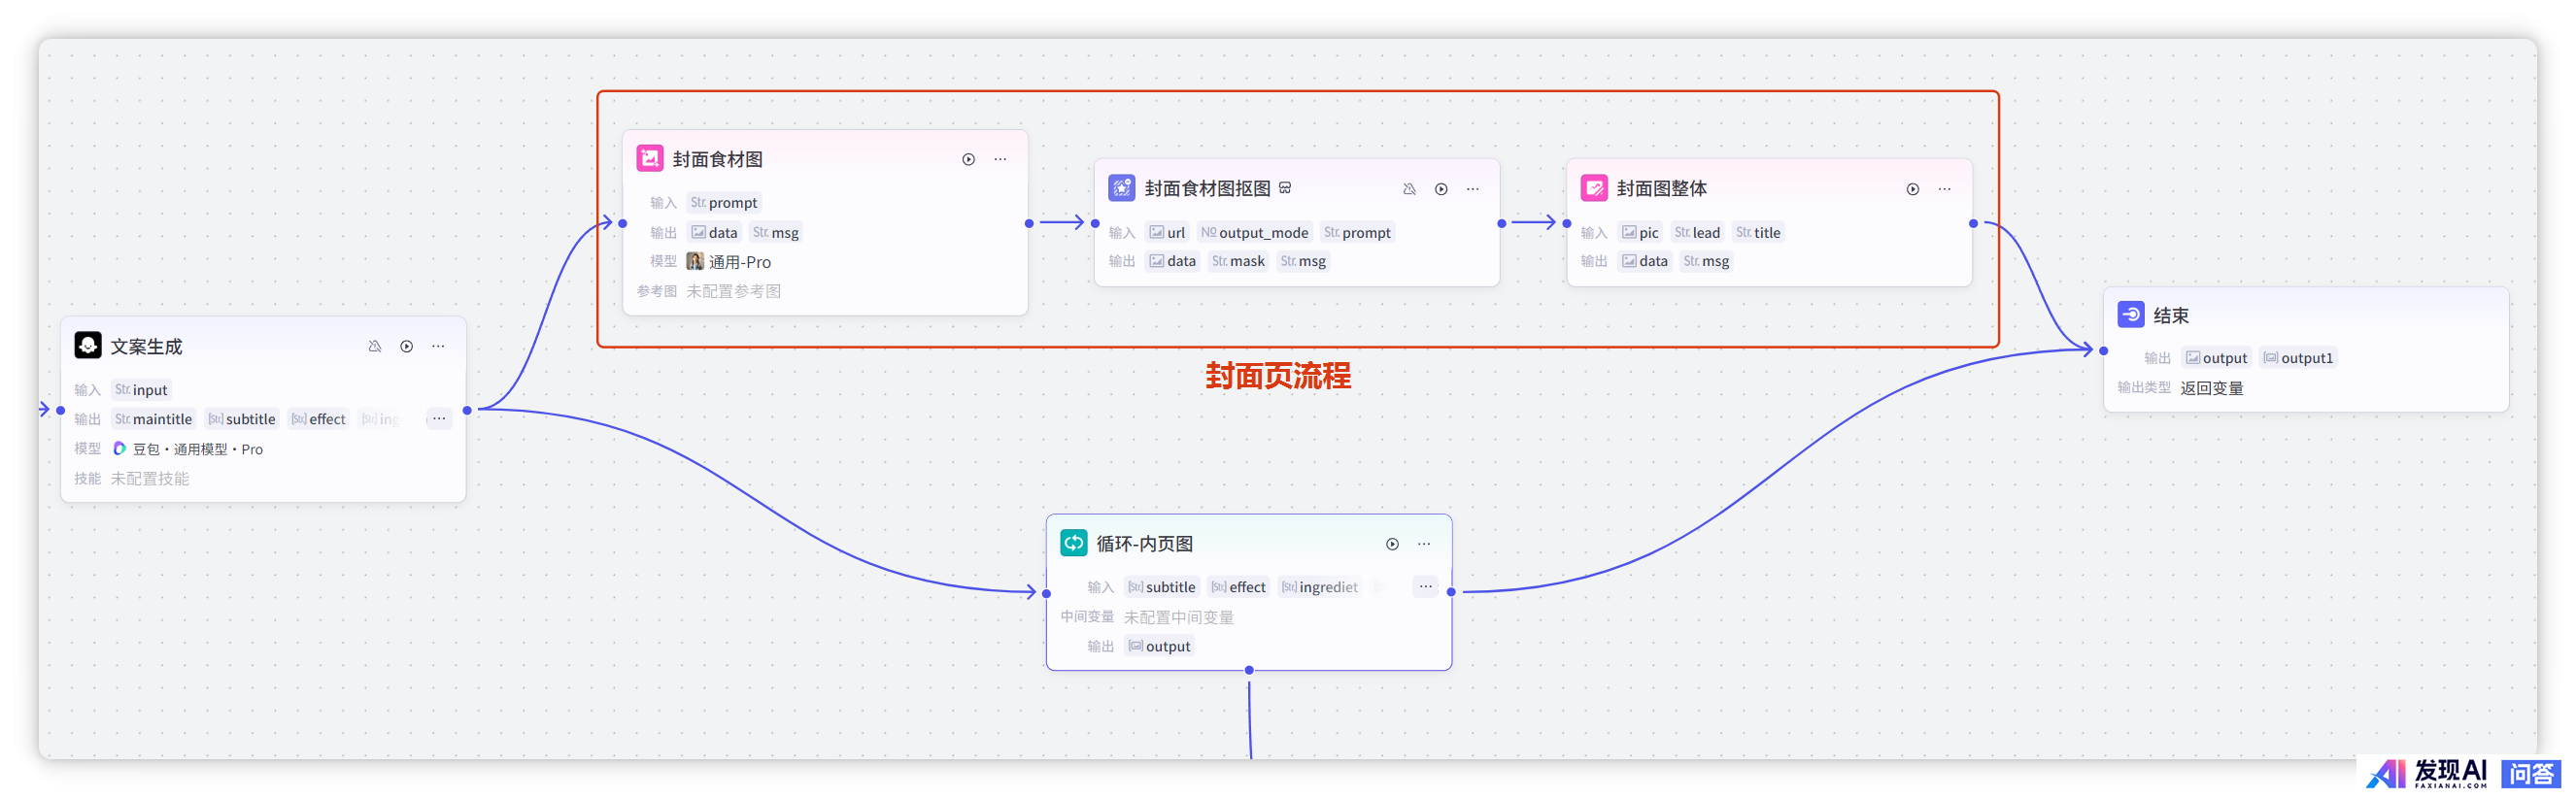Run the 封面食材图 node test
Screen dimensions: 2576x798
point(968,159)
